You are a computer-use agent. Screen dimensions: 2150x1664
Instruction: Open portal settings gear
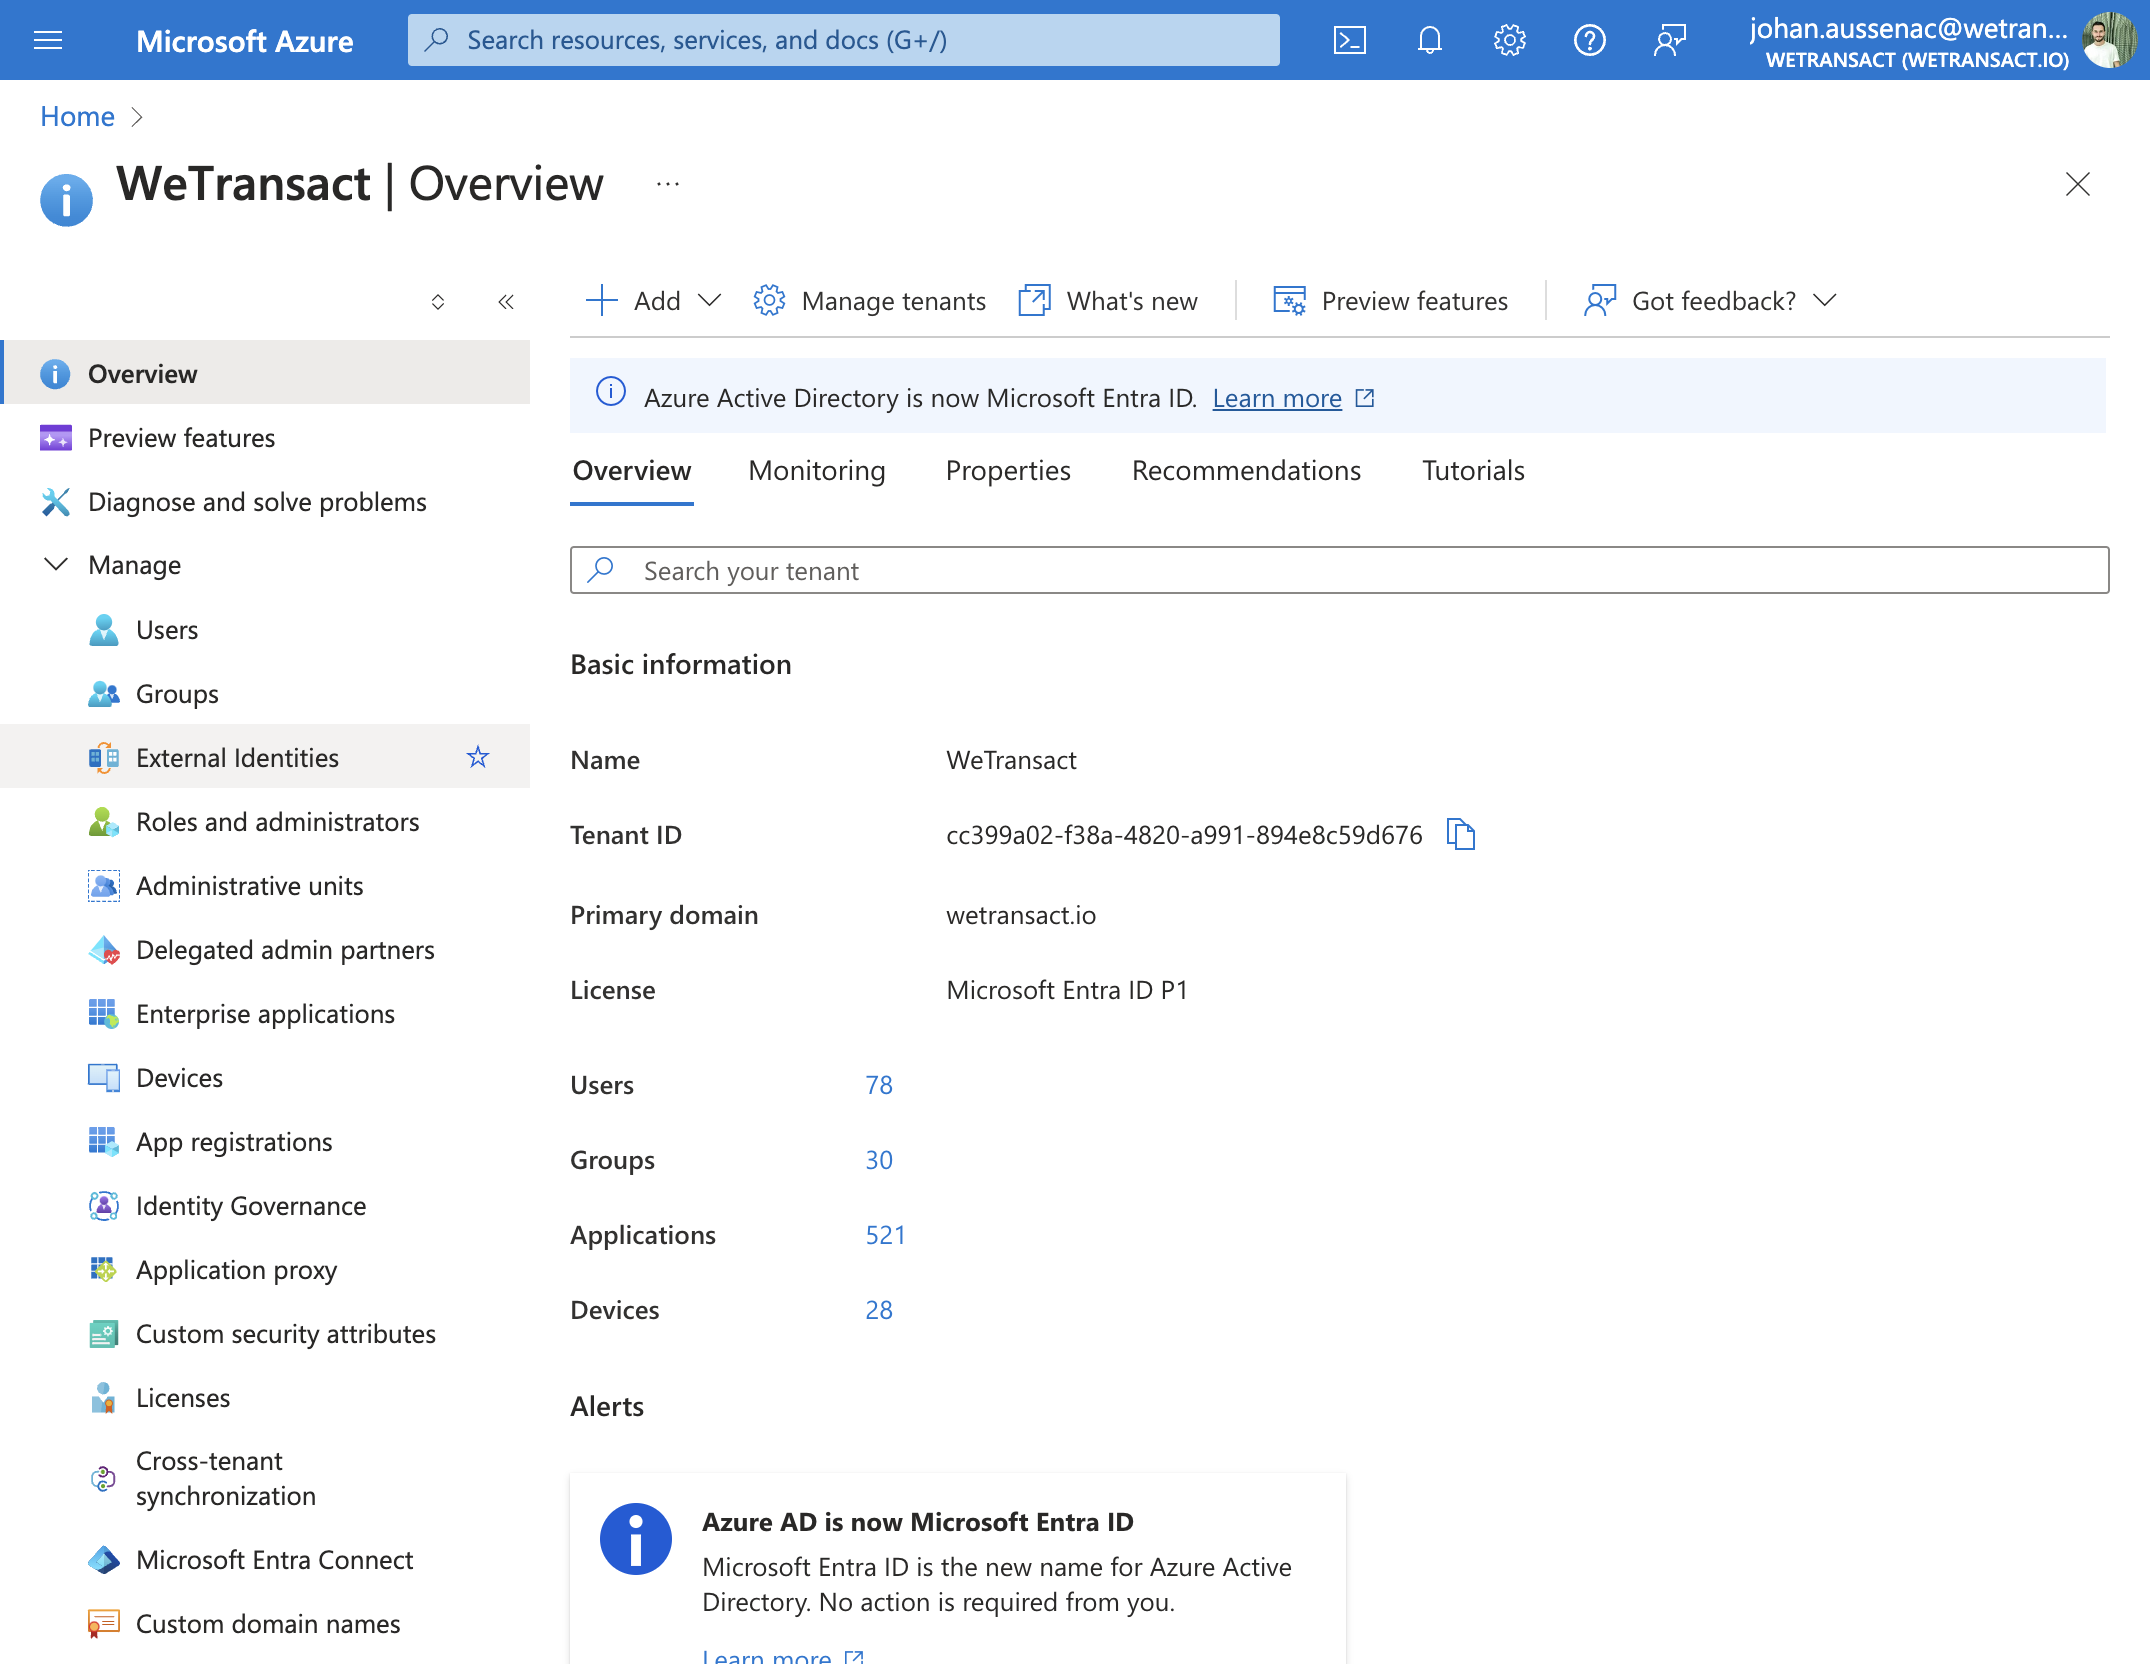pyautogui.click(x=1510, y=40)
